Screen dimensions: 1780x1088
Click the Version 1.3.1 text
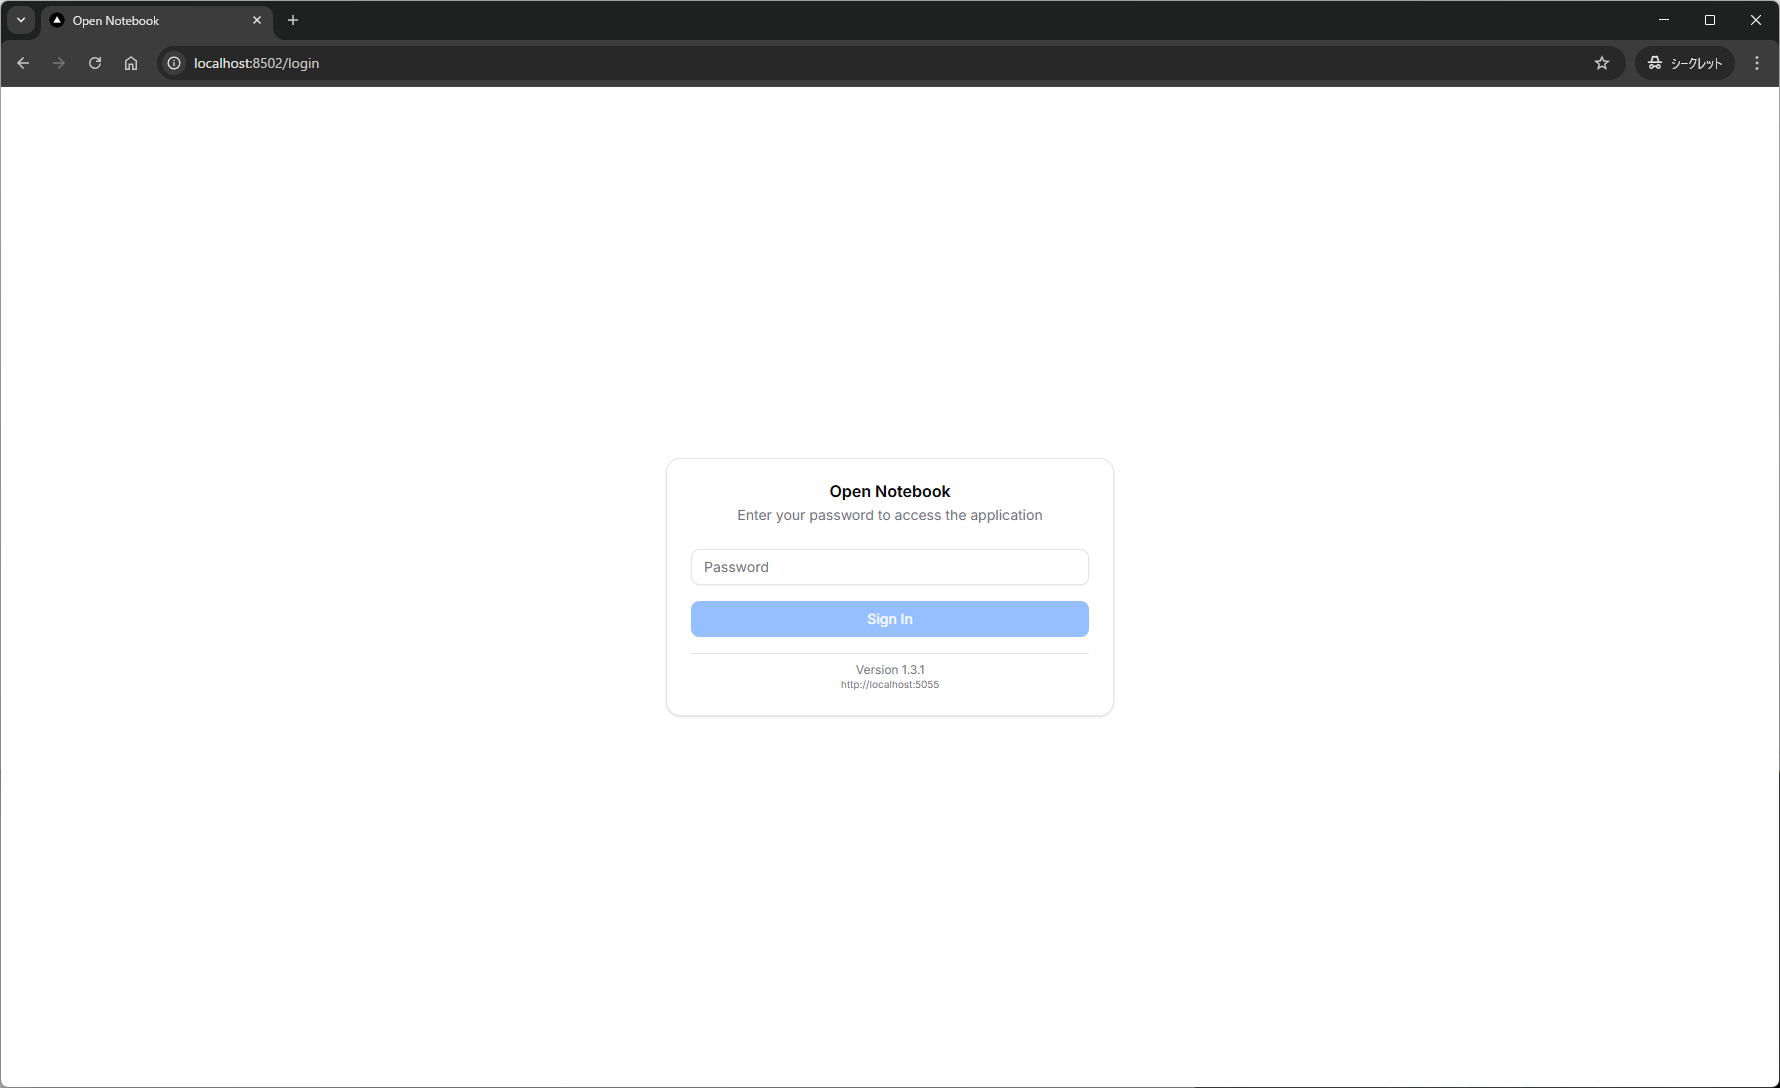click(x=889, y=669)
